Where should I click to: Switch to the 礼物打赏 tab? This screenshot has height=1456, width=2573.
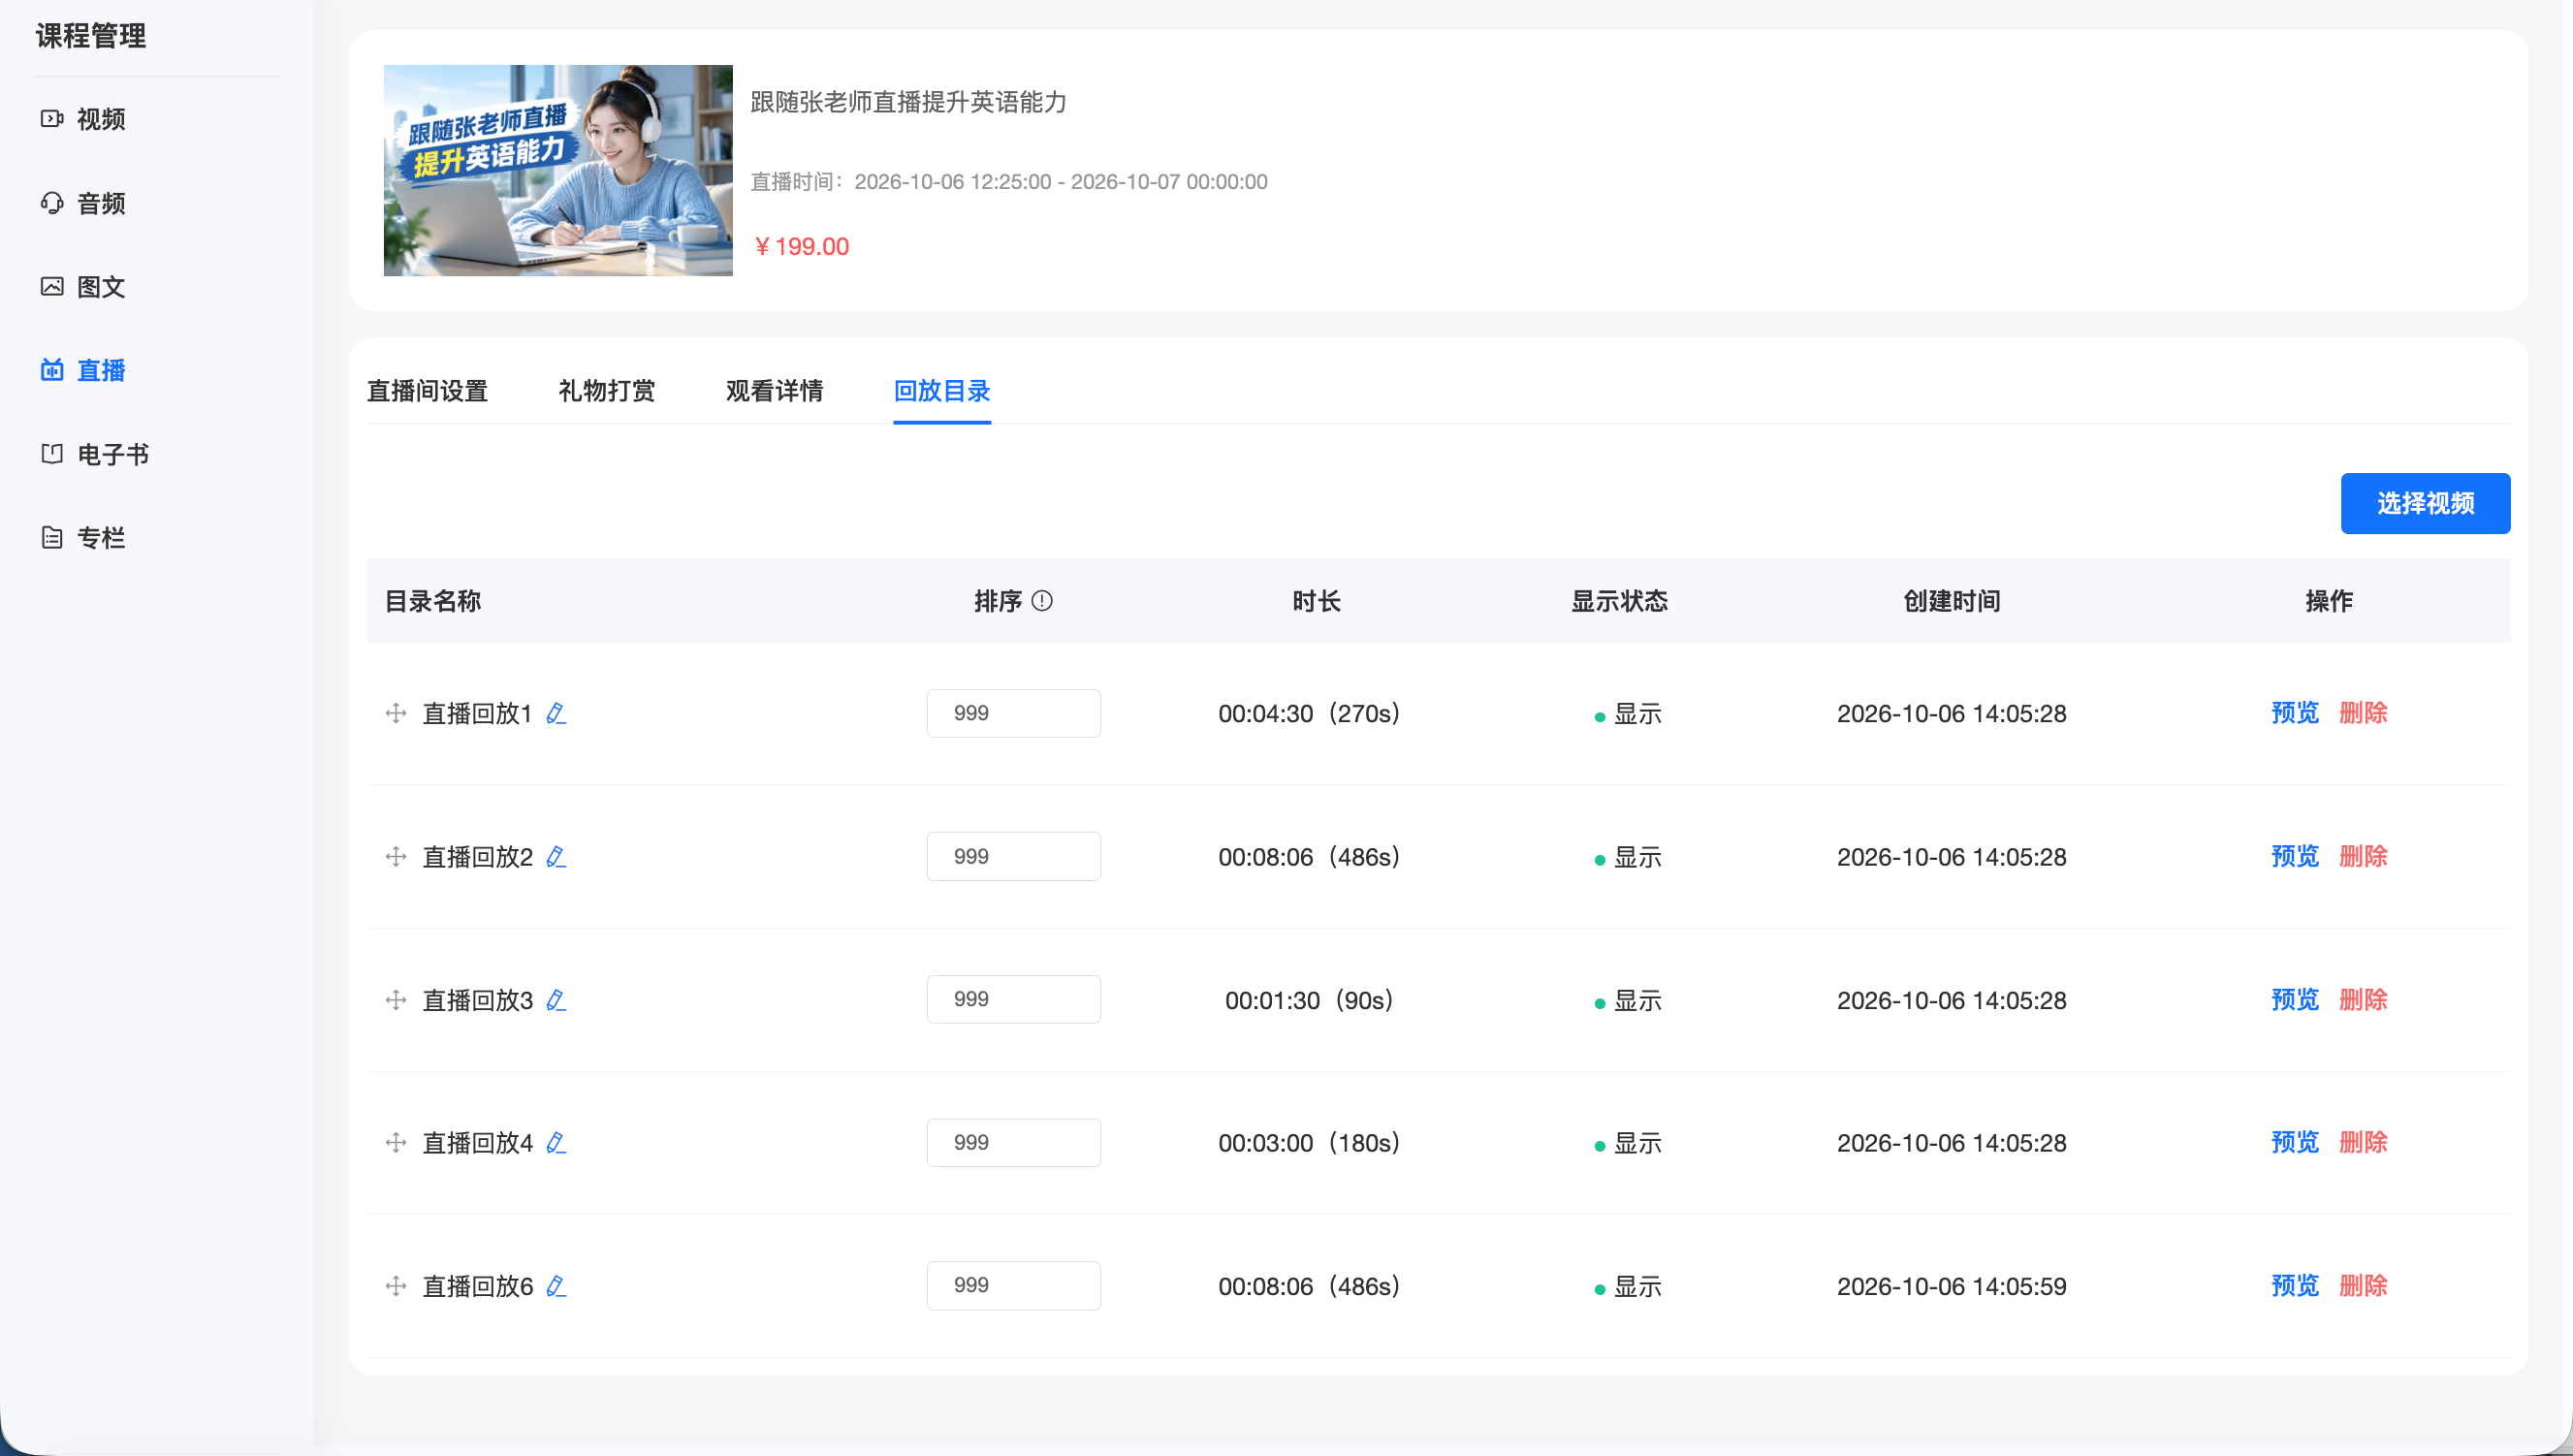pos(607,391)
